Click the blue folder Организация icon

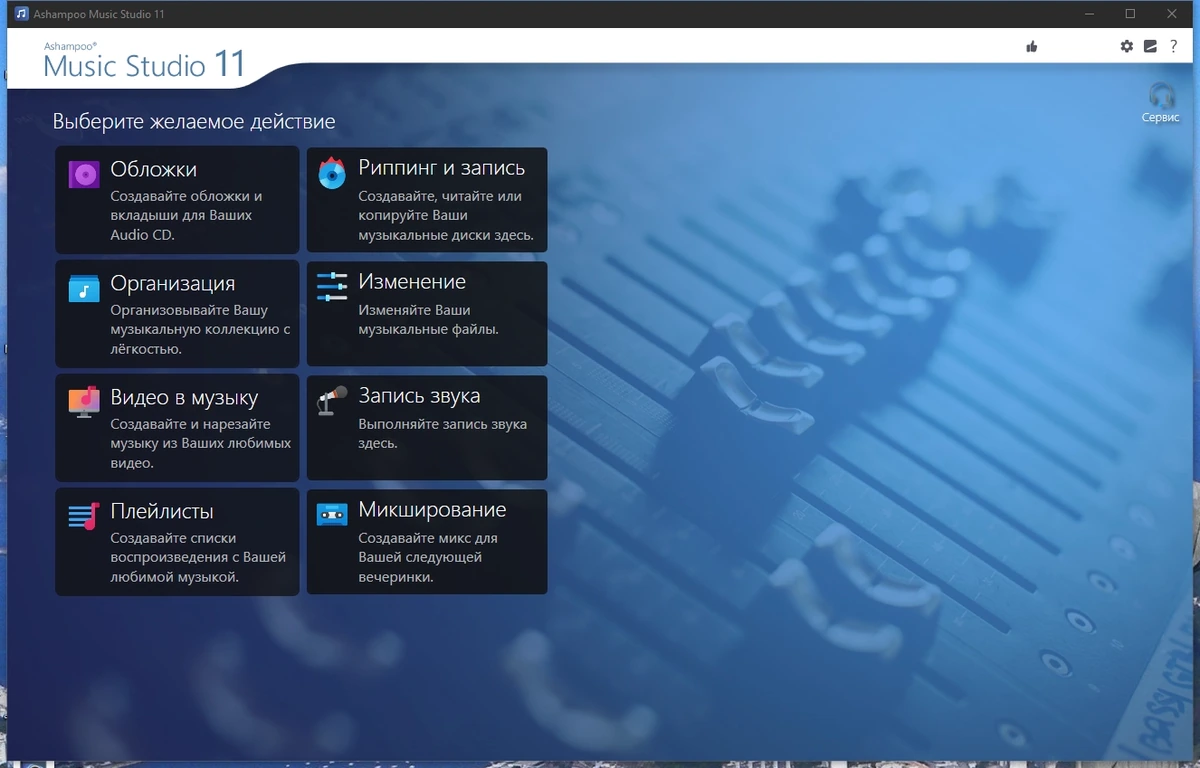click(84, 288)
